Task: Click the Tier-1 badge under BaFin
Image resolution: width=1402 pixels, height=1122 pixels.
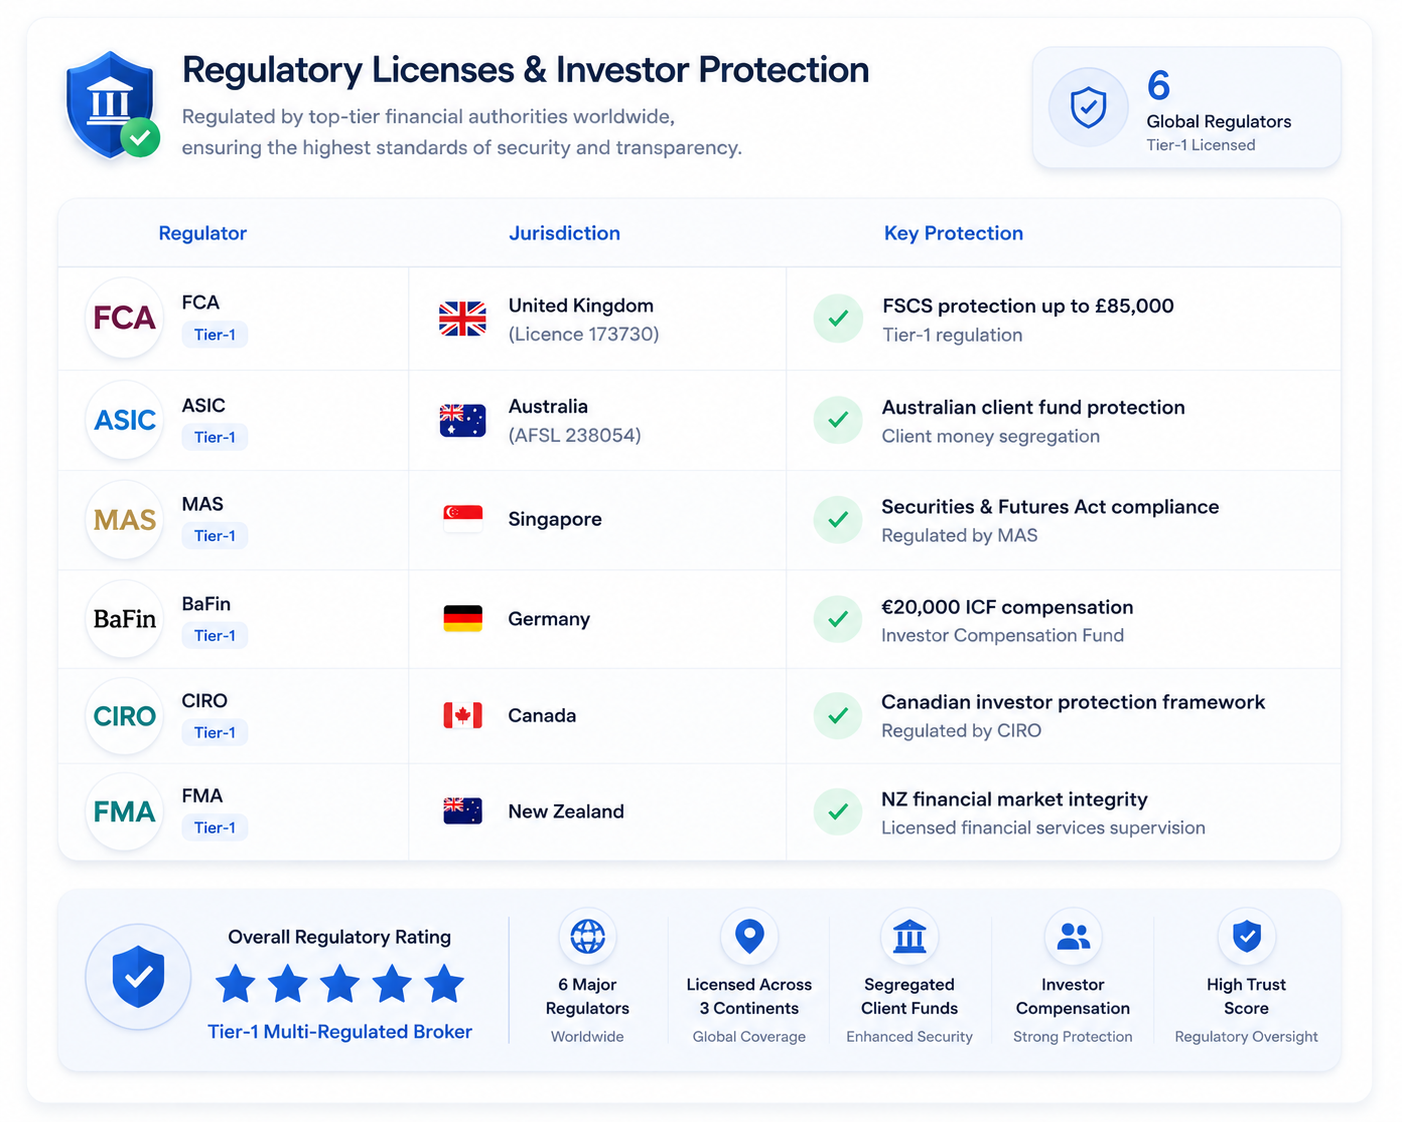Action: [x=215, y=636]
